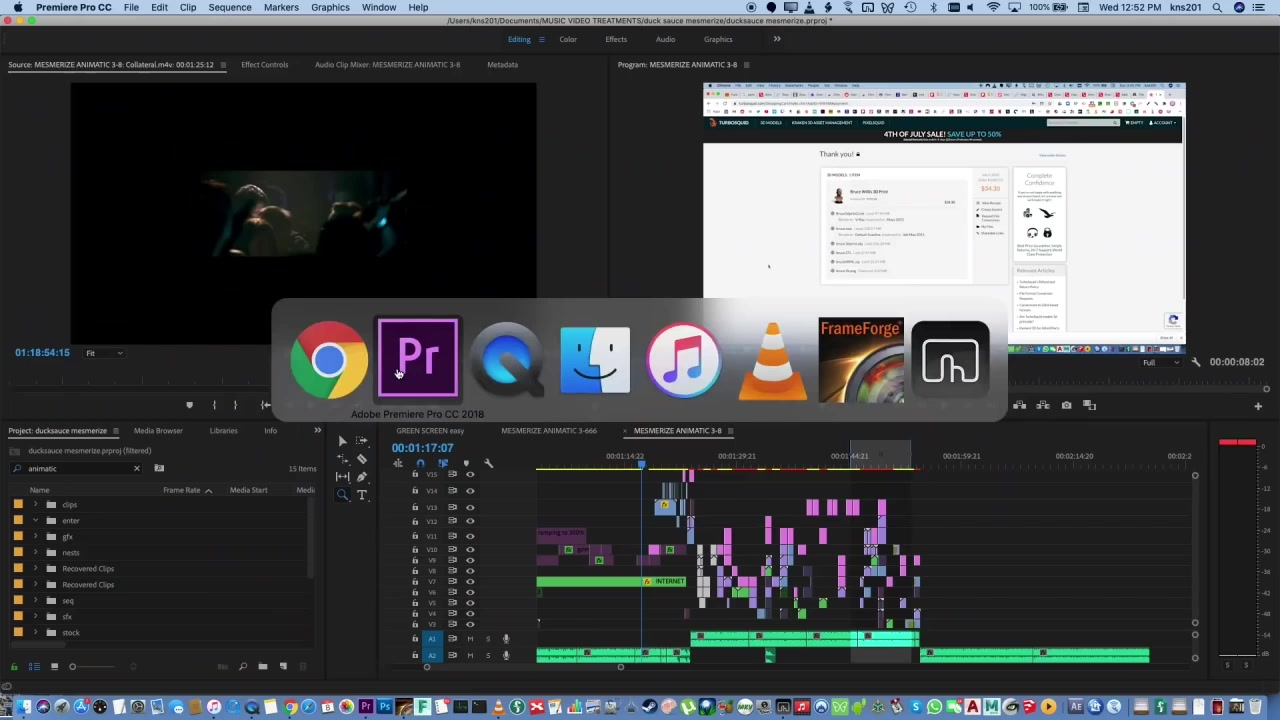Switch to Effect Controls tab
The image size is (1280, 720).
click(x=264, y=65)
